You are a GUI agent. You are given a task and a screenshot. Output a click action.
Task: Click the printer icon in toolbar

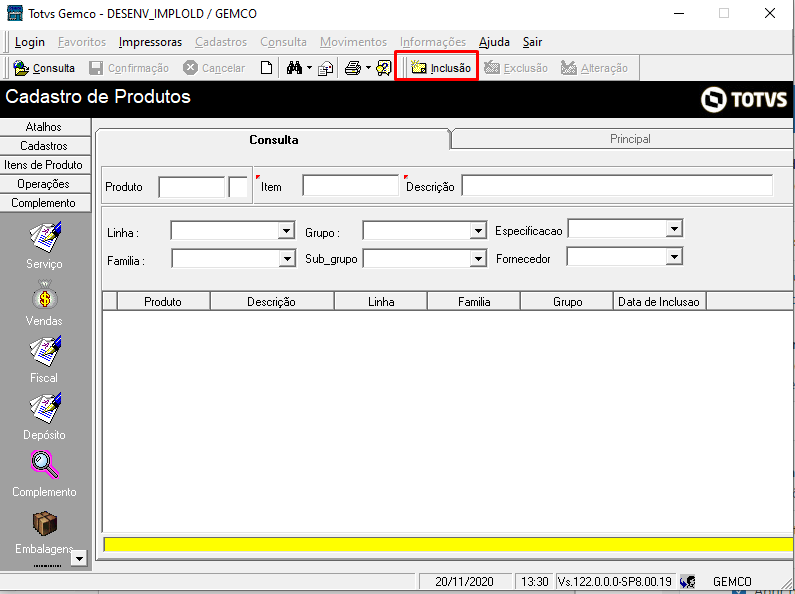click(353, 68)
